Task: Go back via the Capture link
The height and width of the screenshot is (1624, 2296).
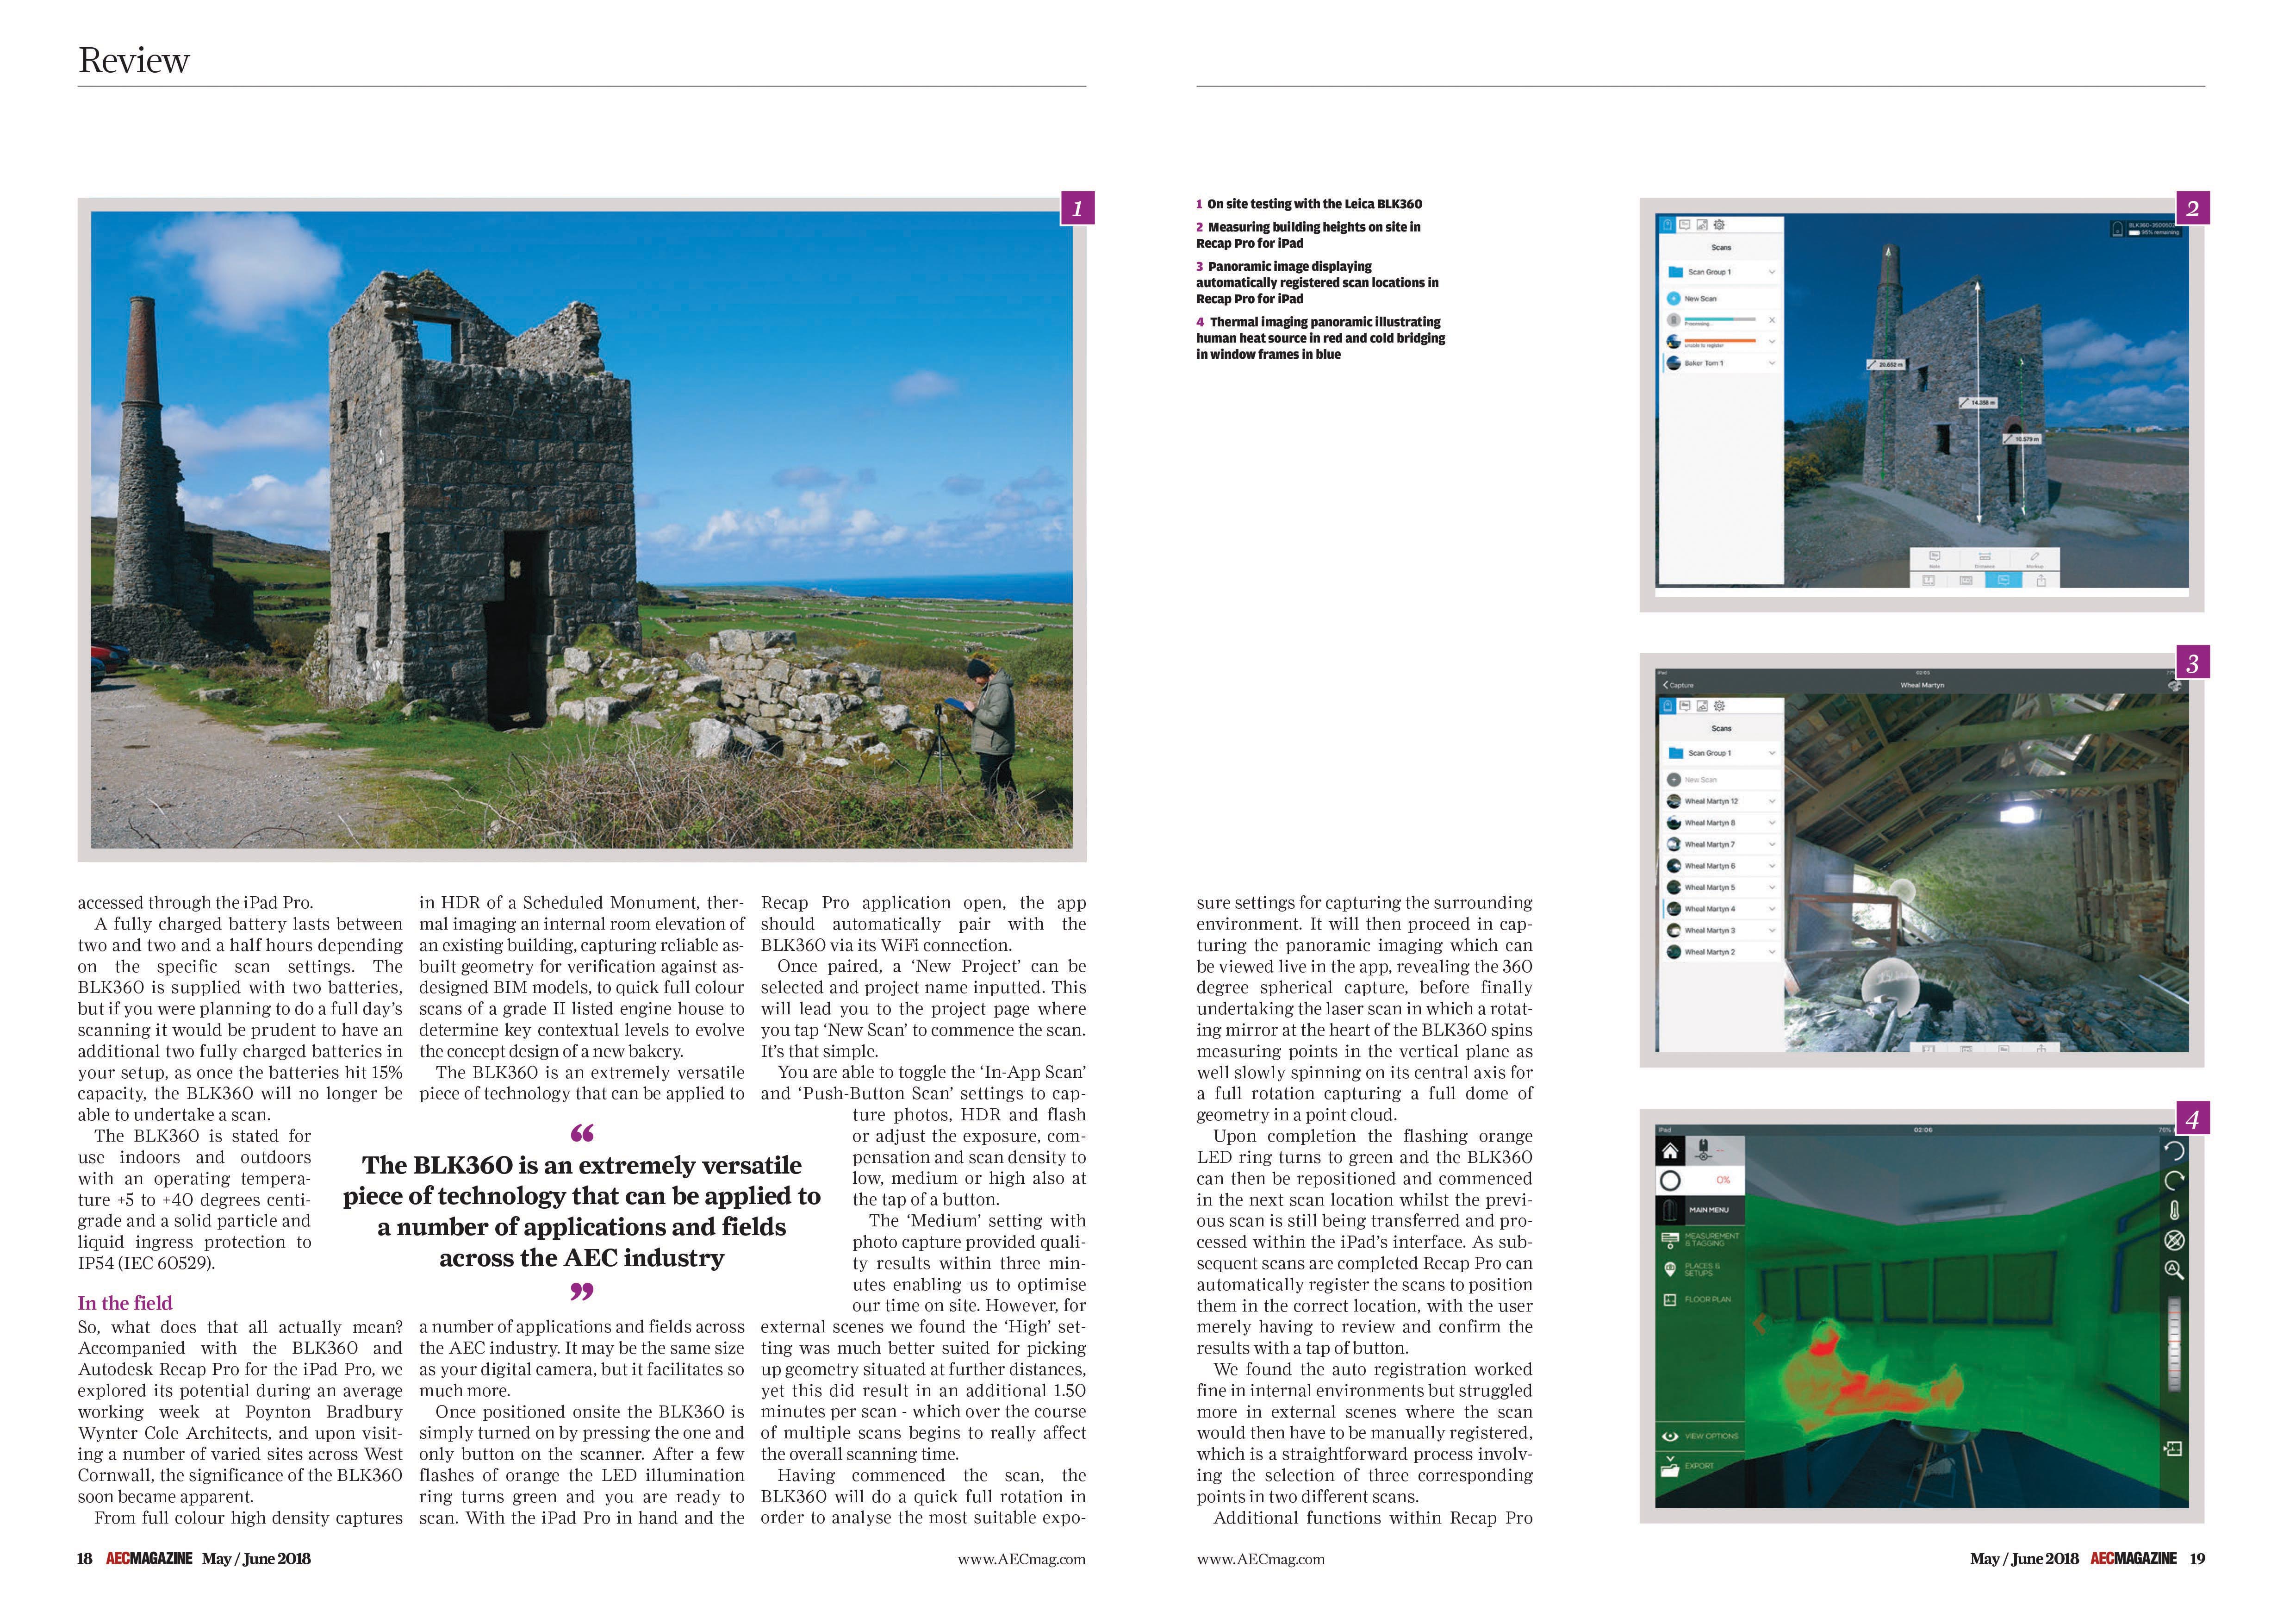Action: pyautogui.click(x=1678, y=685)
